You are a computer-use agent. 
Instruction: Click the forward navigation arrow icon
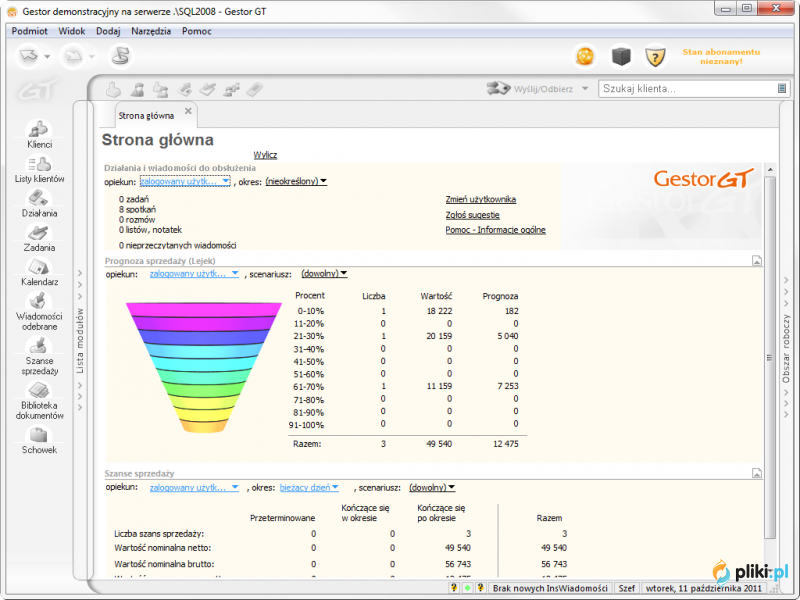tap(73, 56)
